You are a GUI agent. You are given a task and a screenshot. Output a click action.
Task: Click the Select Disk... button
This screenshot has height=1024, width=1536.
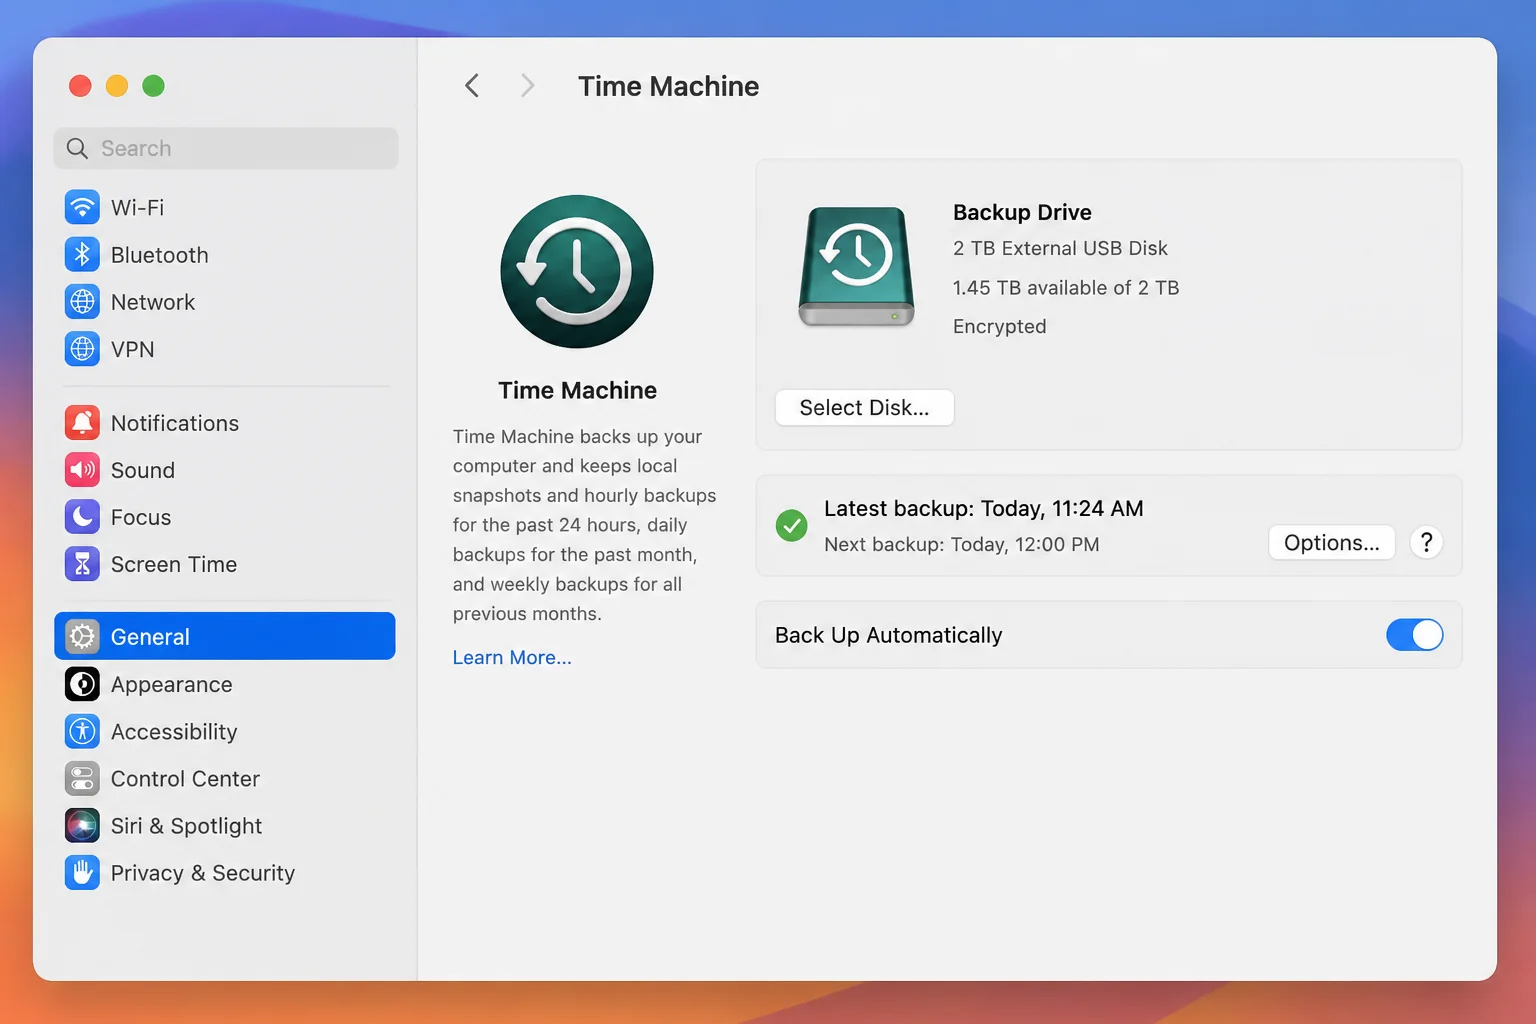point(864,407)
